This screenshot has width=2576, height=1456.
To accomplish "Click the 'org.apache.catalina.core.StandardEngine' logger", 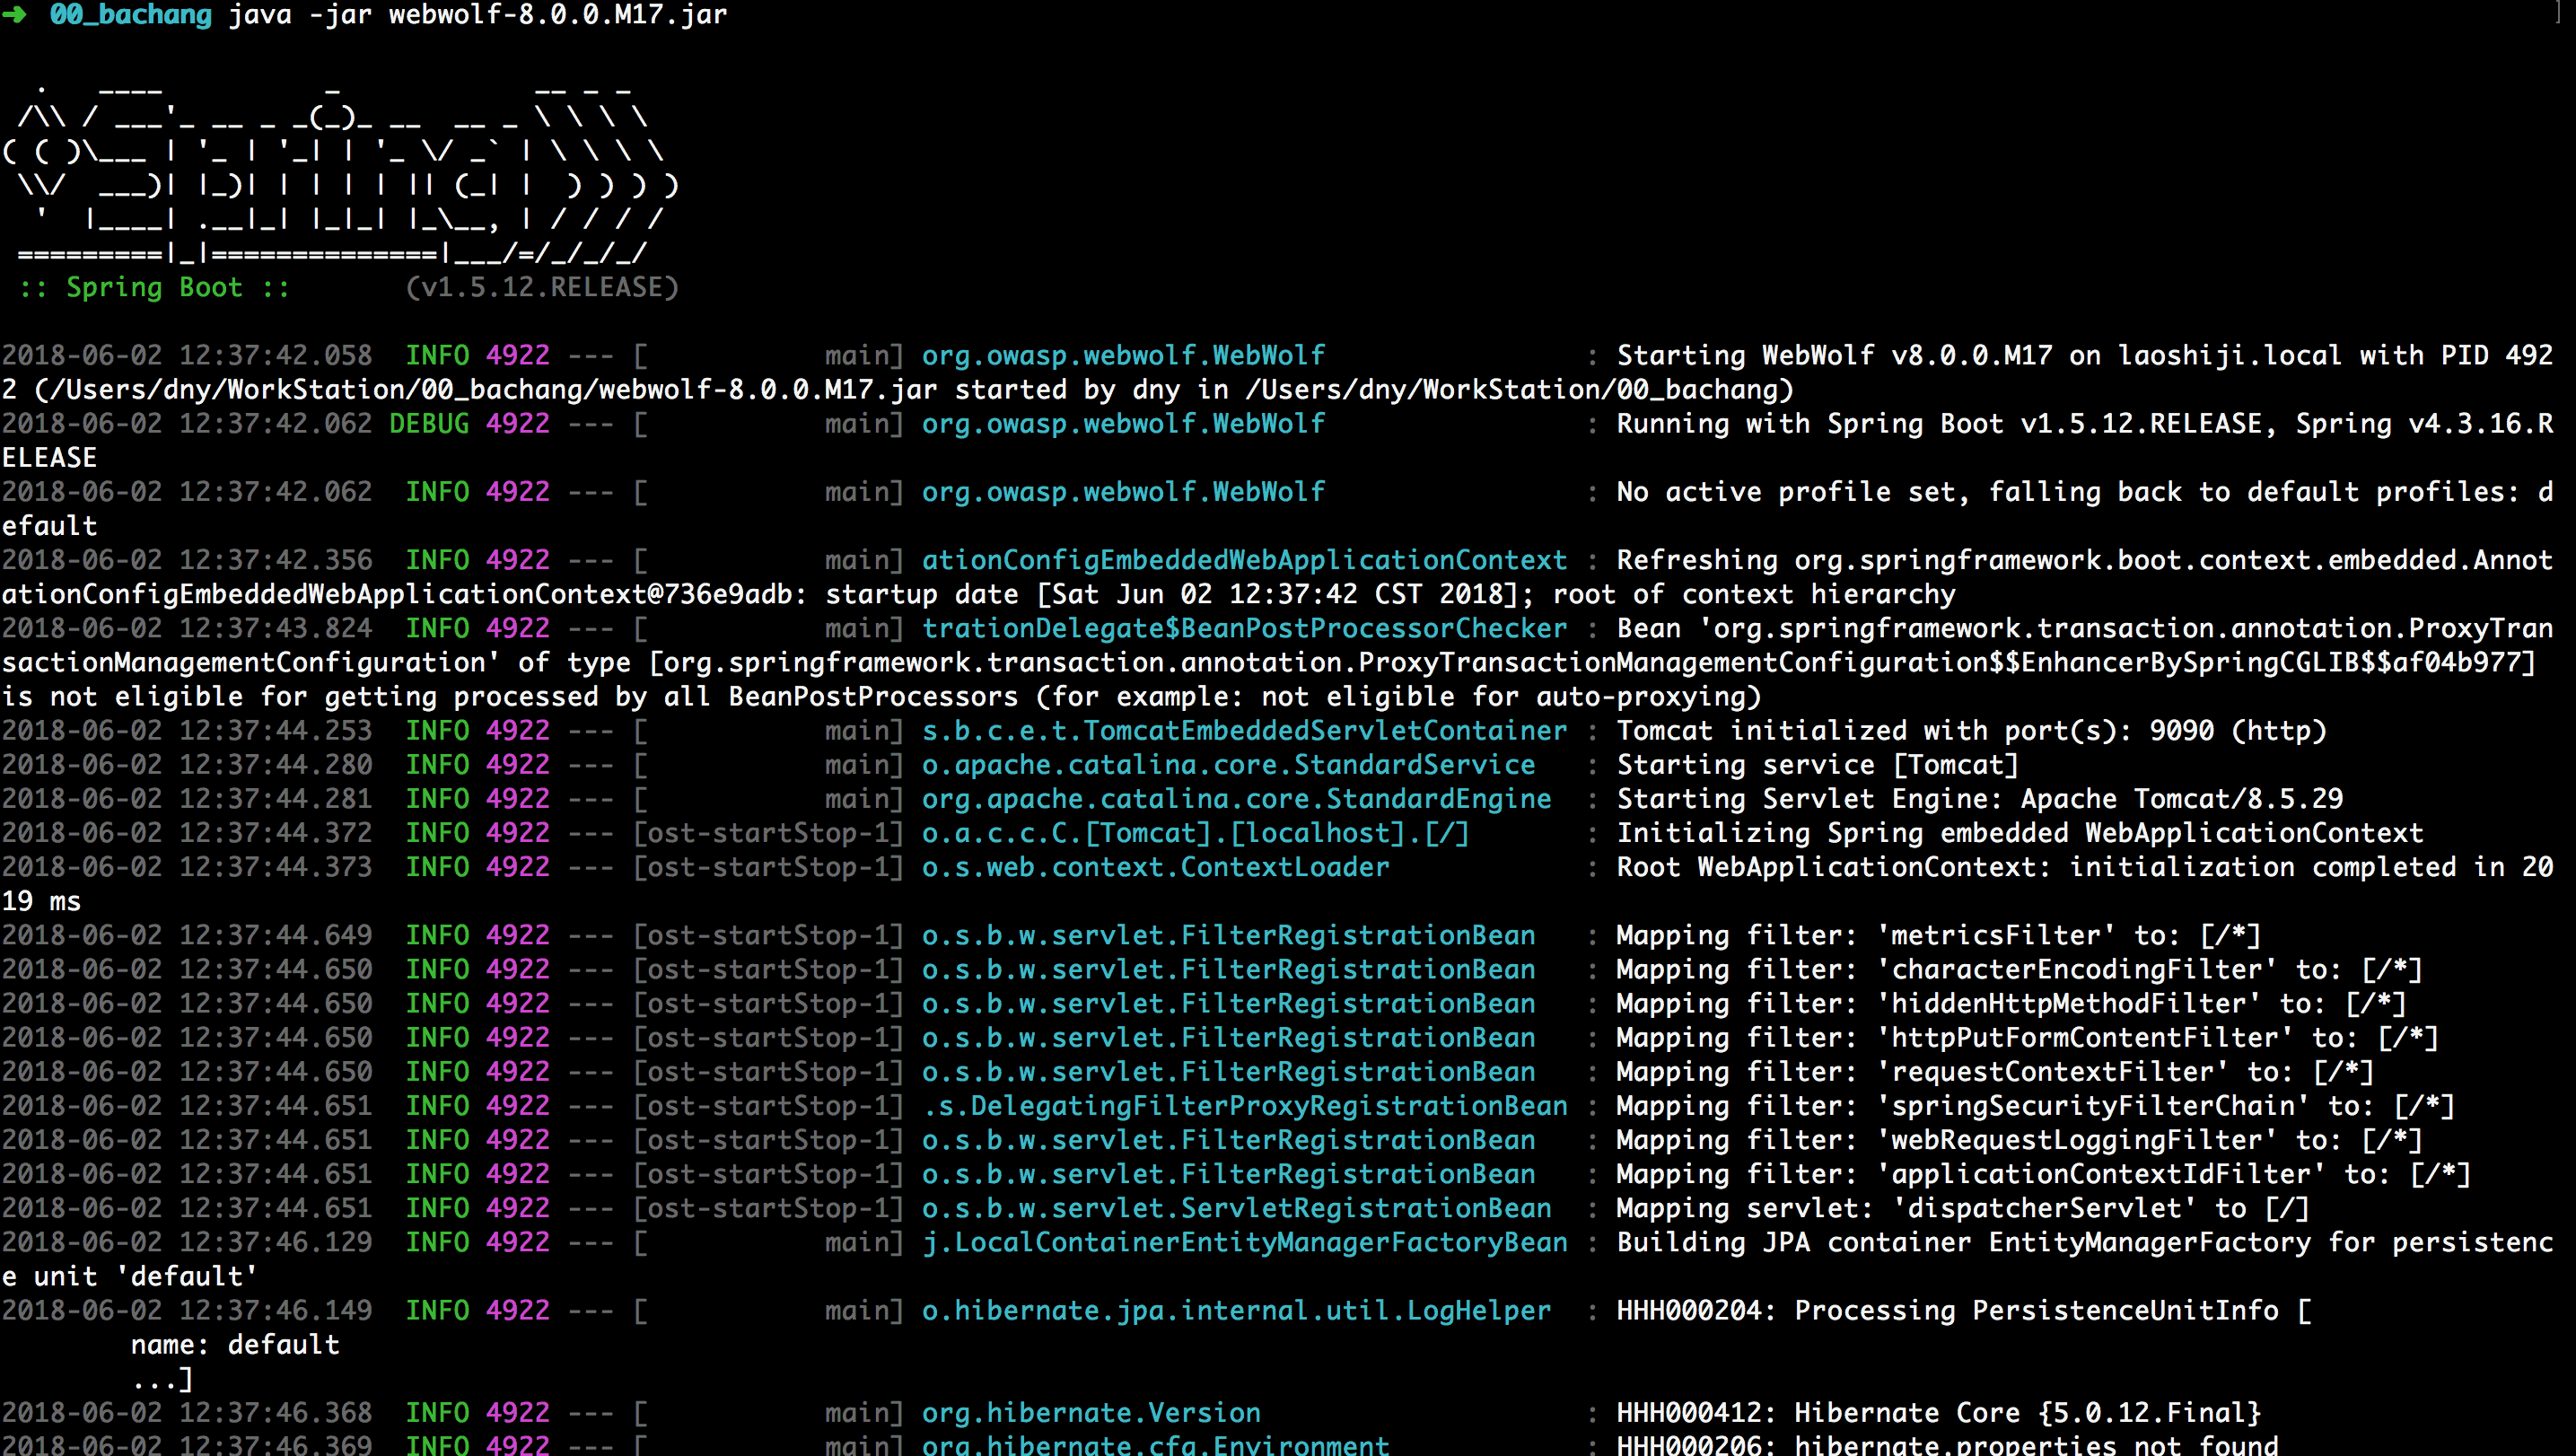I will 1236,799.
